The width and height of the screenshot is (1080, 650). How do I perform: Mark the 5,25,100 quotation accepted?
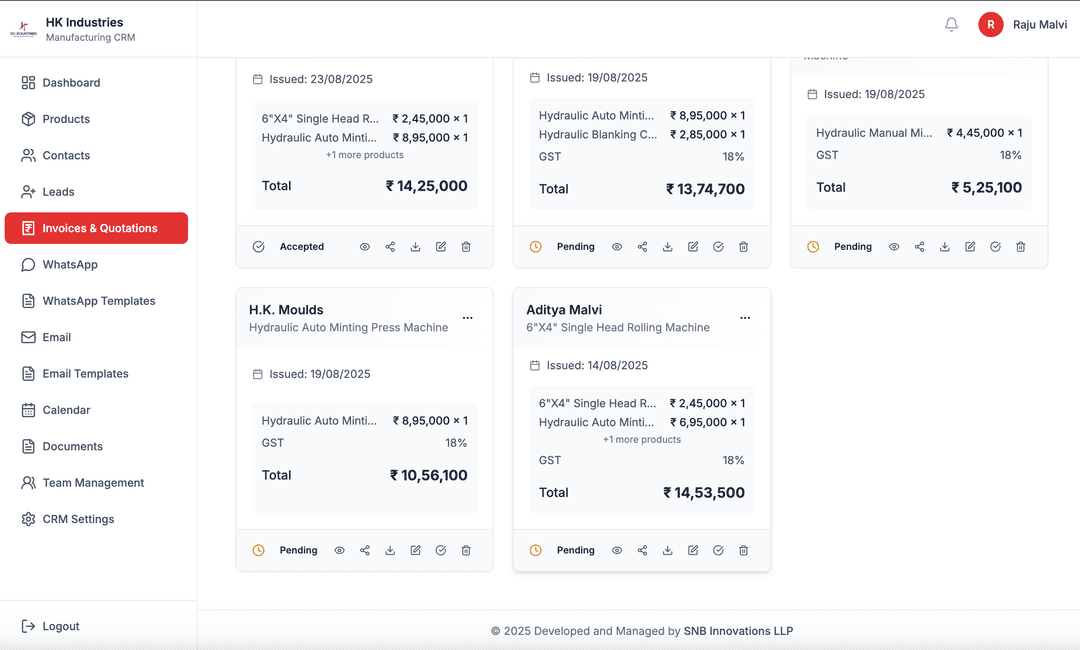(x=995, y=247)
